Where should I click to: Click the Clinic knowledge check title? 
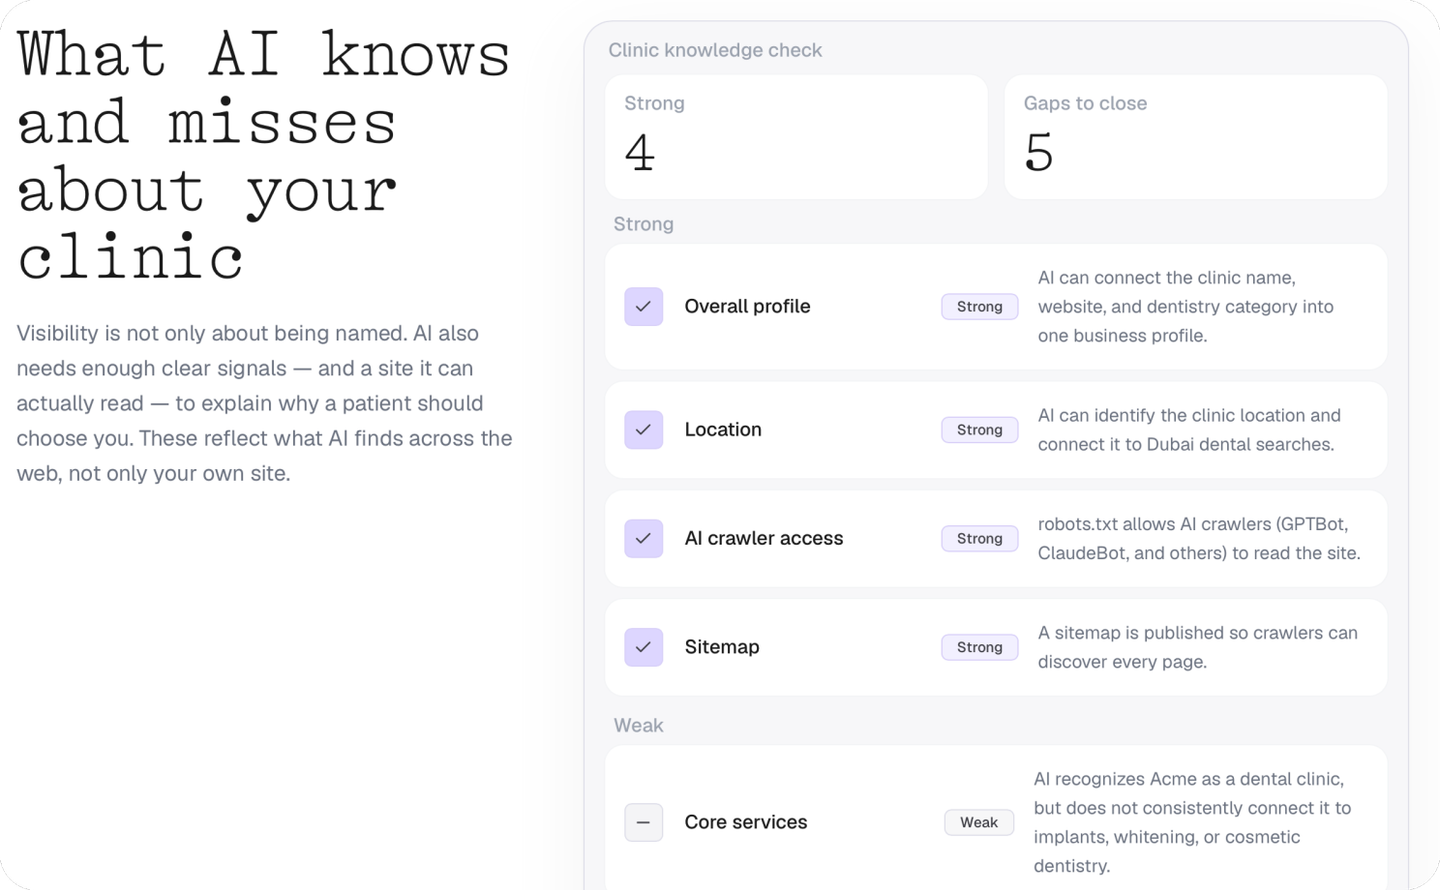coord(715,50)
